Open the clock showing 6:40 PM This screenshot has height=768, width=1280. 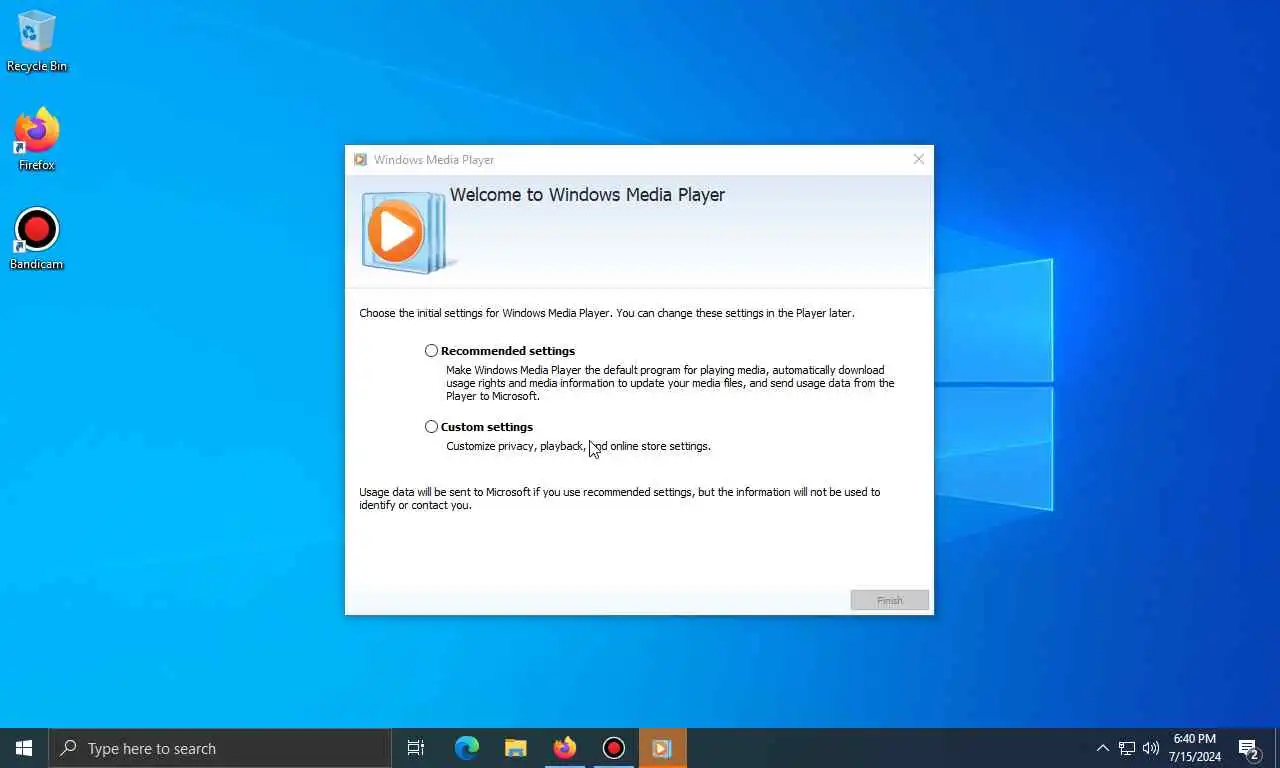pos(1195,748)
